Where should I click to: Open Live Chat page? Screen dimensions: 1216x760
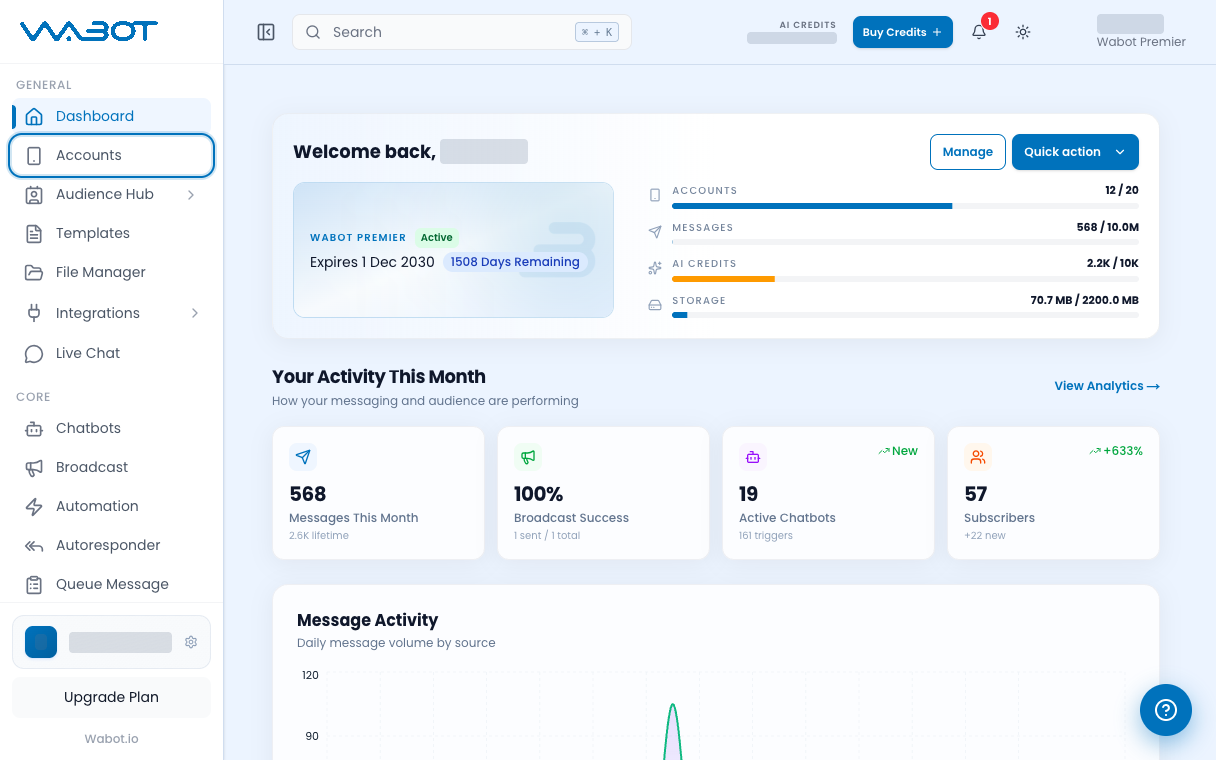(112, 353)
